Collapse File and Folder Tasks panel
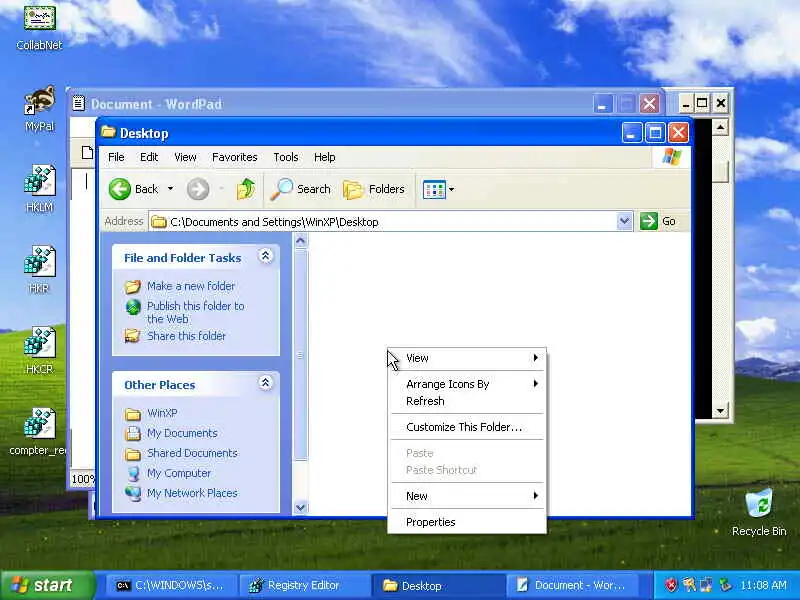Viewport: 800px width, 600px height. coord(265,255)
